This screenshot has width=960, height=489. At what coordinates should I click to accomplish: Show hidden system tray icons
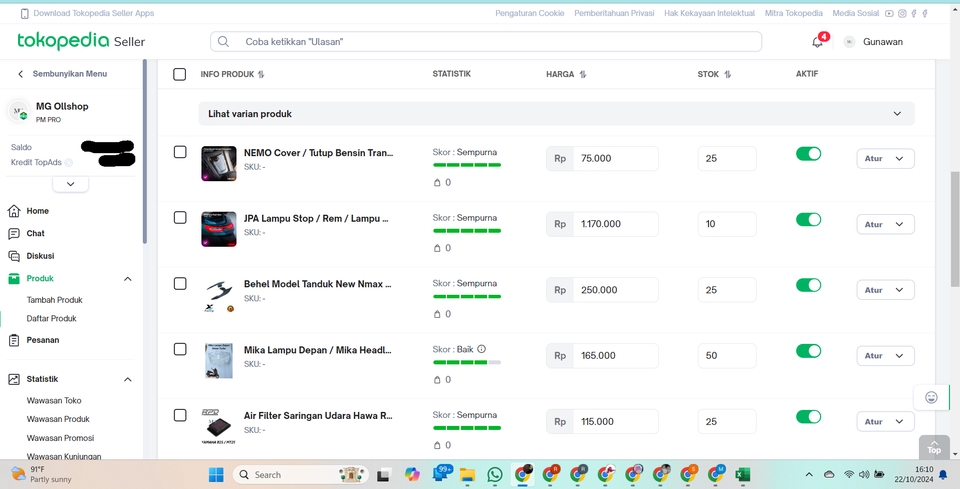click(809, 474)
